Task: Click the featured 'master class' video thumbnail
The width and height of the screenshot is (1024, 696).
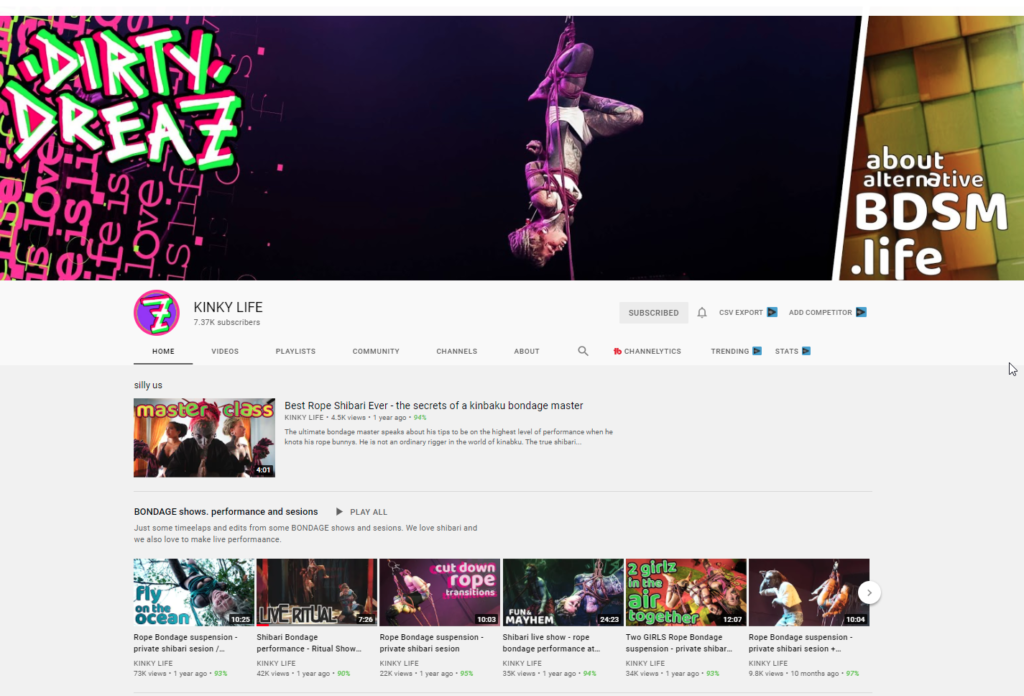Action: 204,437
